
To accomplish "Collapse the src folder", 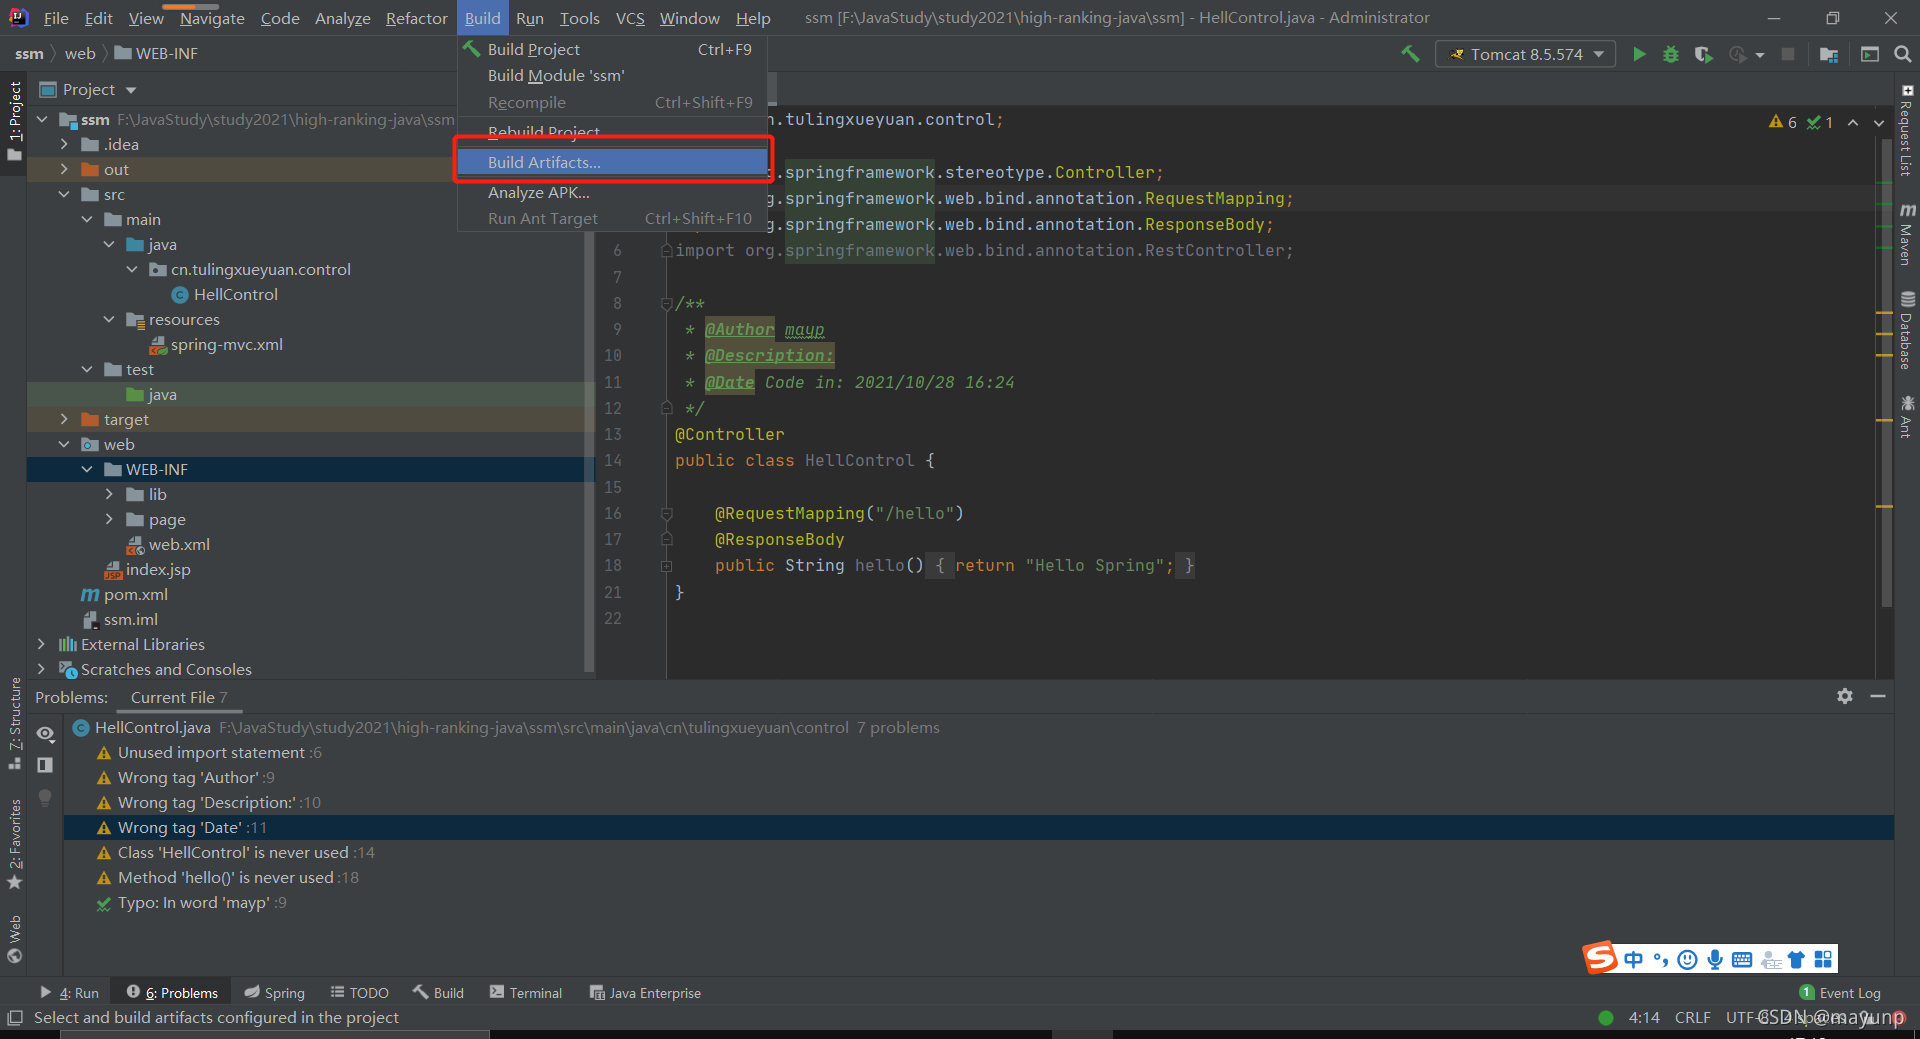I will tap(64, 194).
